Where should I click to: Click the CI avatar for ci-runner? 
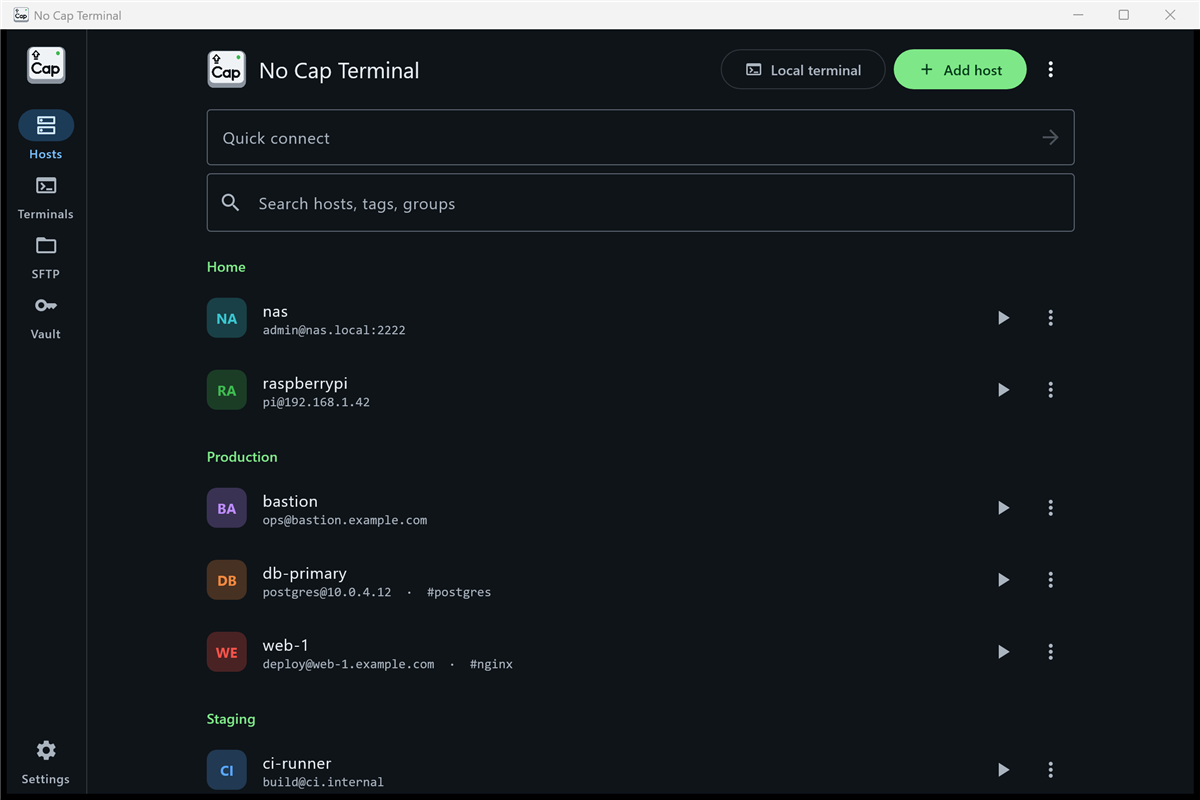pos(227,770)
